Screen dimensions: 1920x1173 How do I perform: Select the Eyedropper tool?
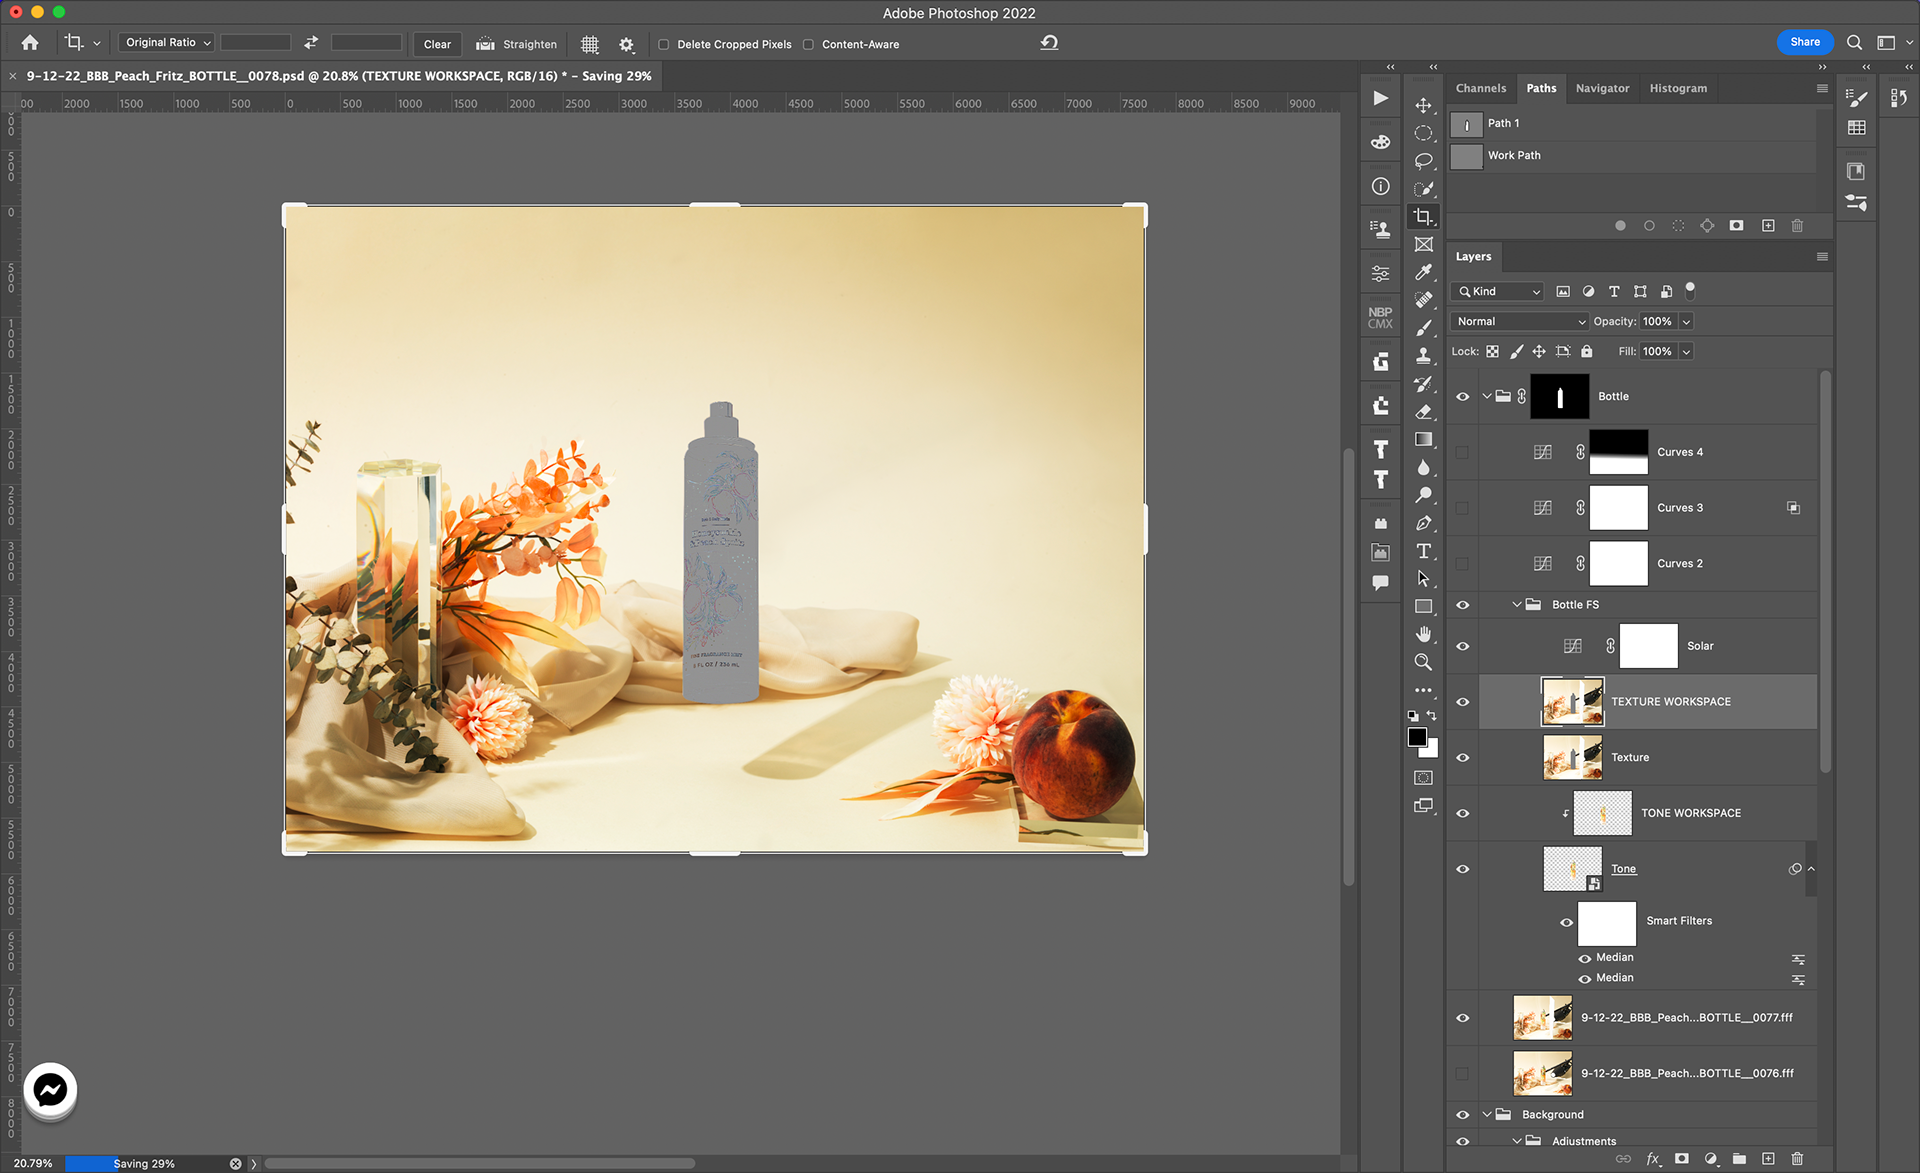[x=1423, y=272]
